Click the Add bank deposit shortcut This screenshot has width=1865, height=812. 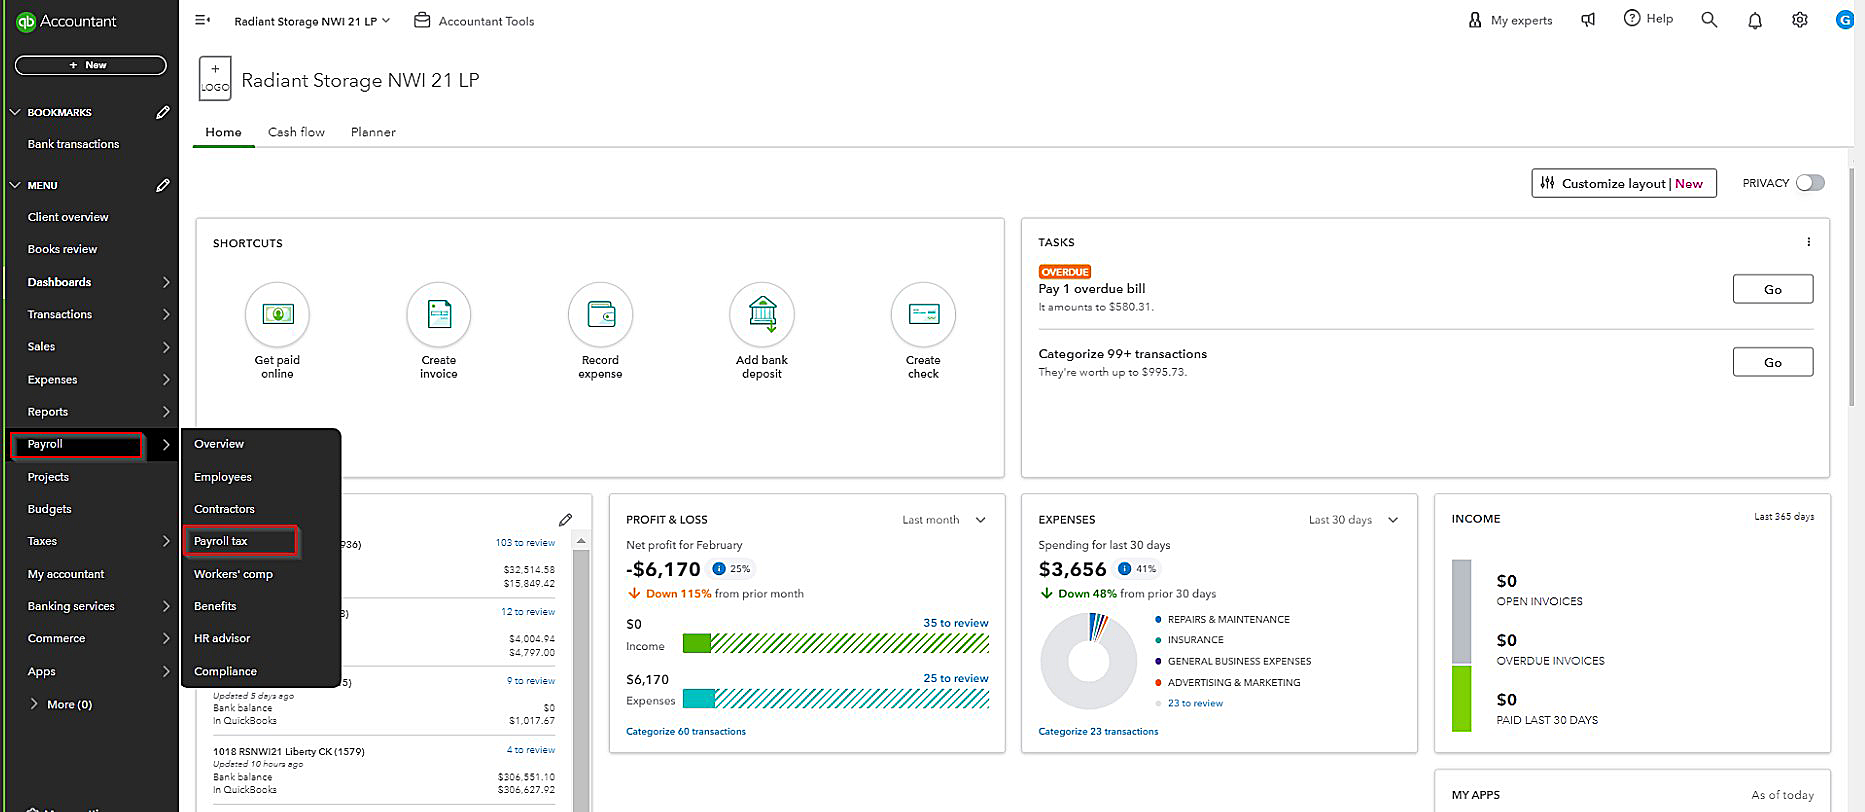(x=762, y=331)
